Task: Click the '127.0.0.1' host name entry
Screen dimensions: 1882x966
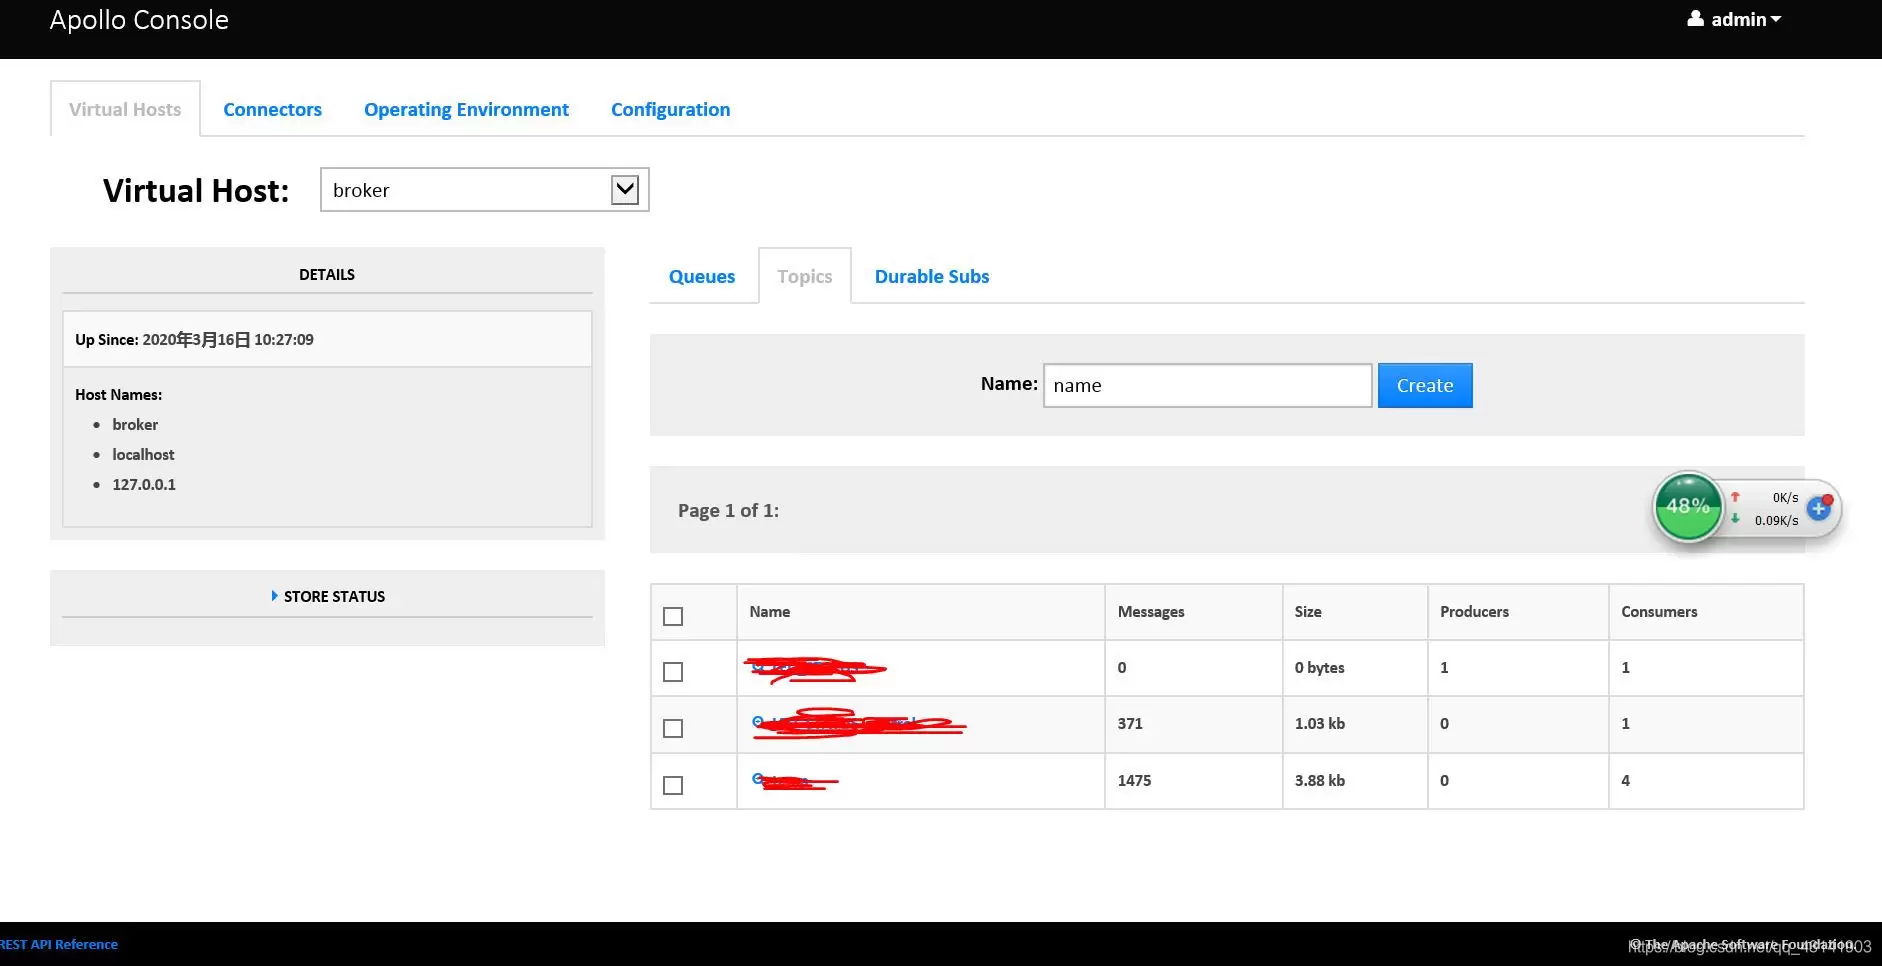Action: [x=144, y=484]
